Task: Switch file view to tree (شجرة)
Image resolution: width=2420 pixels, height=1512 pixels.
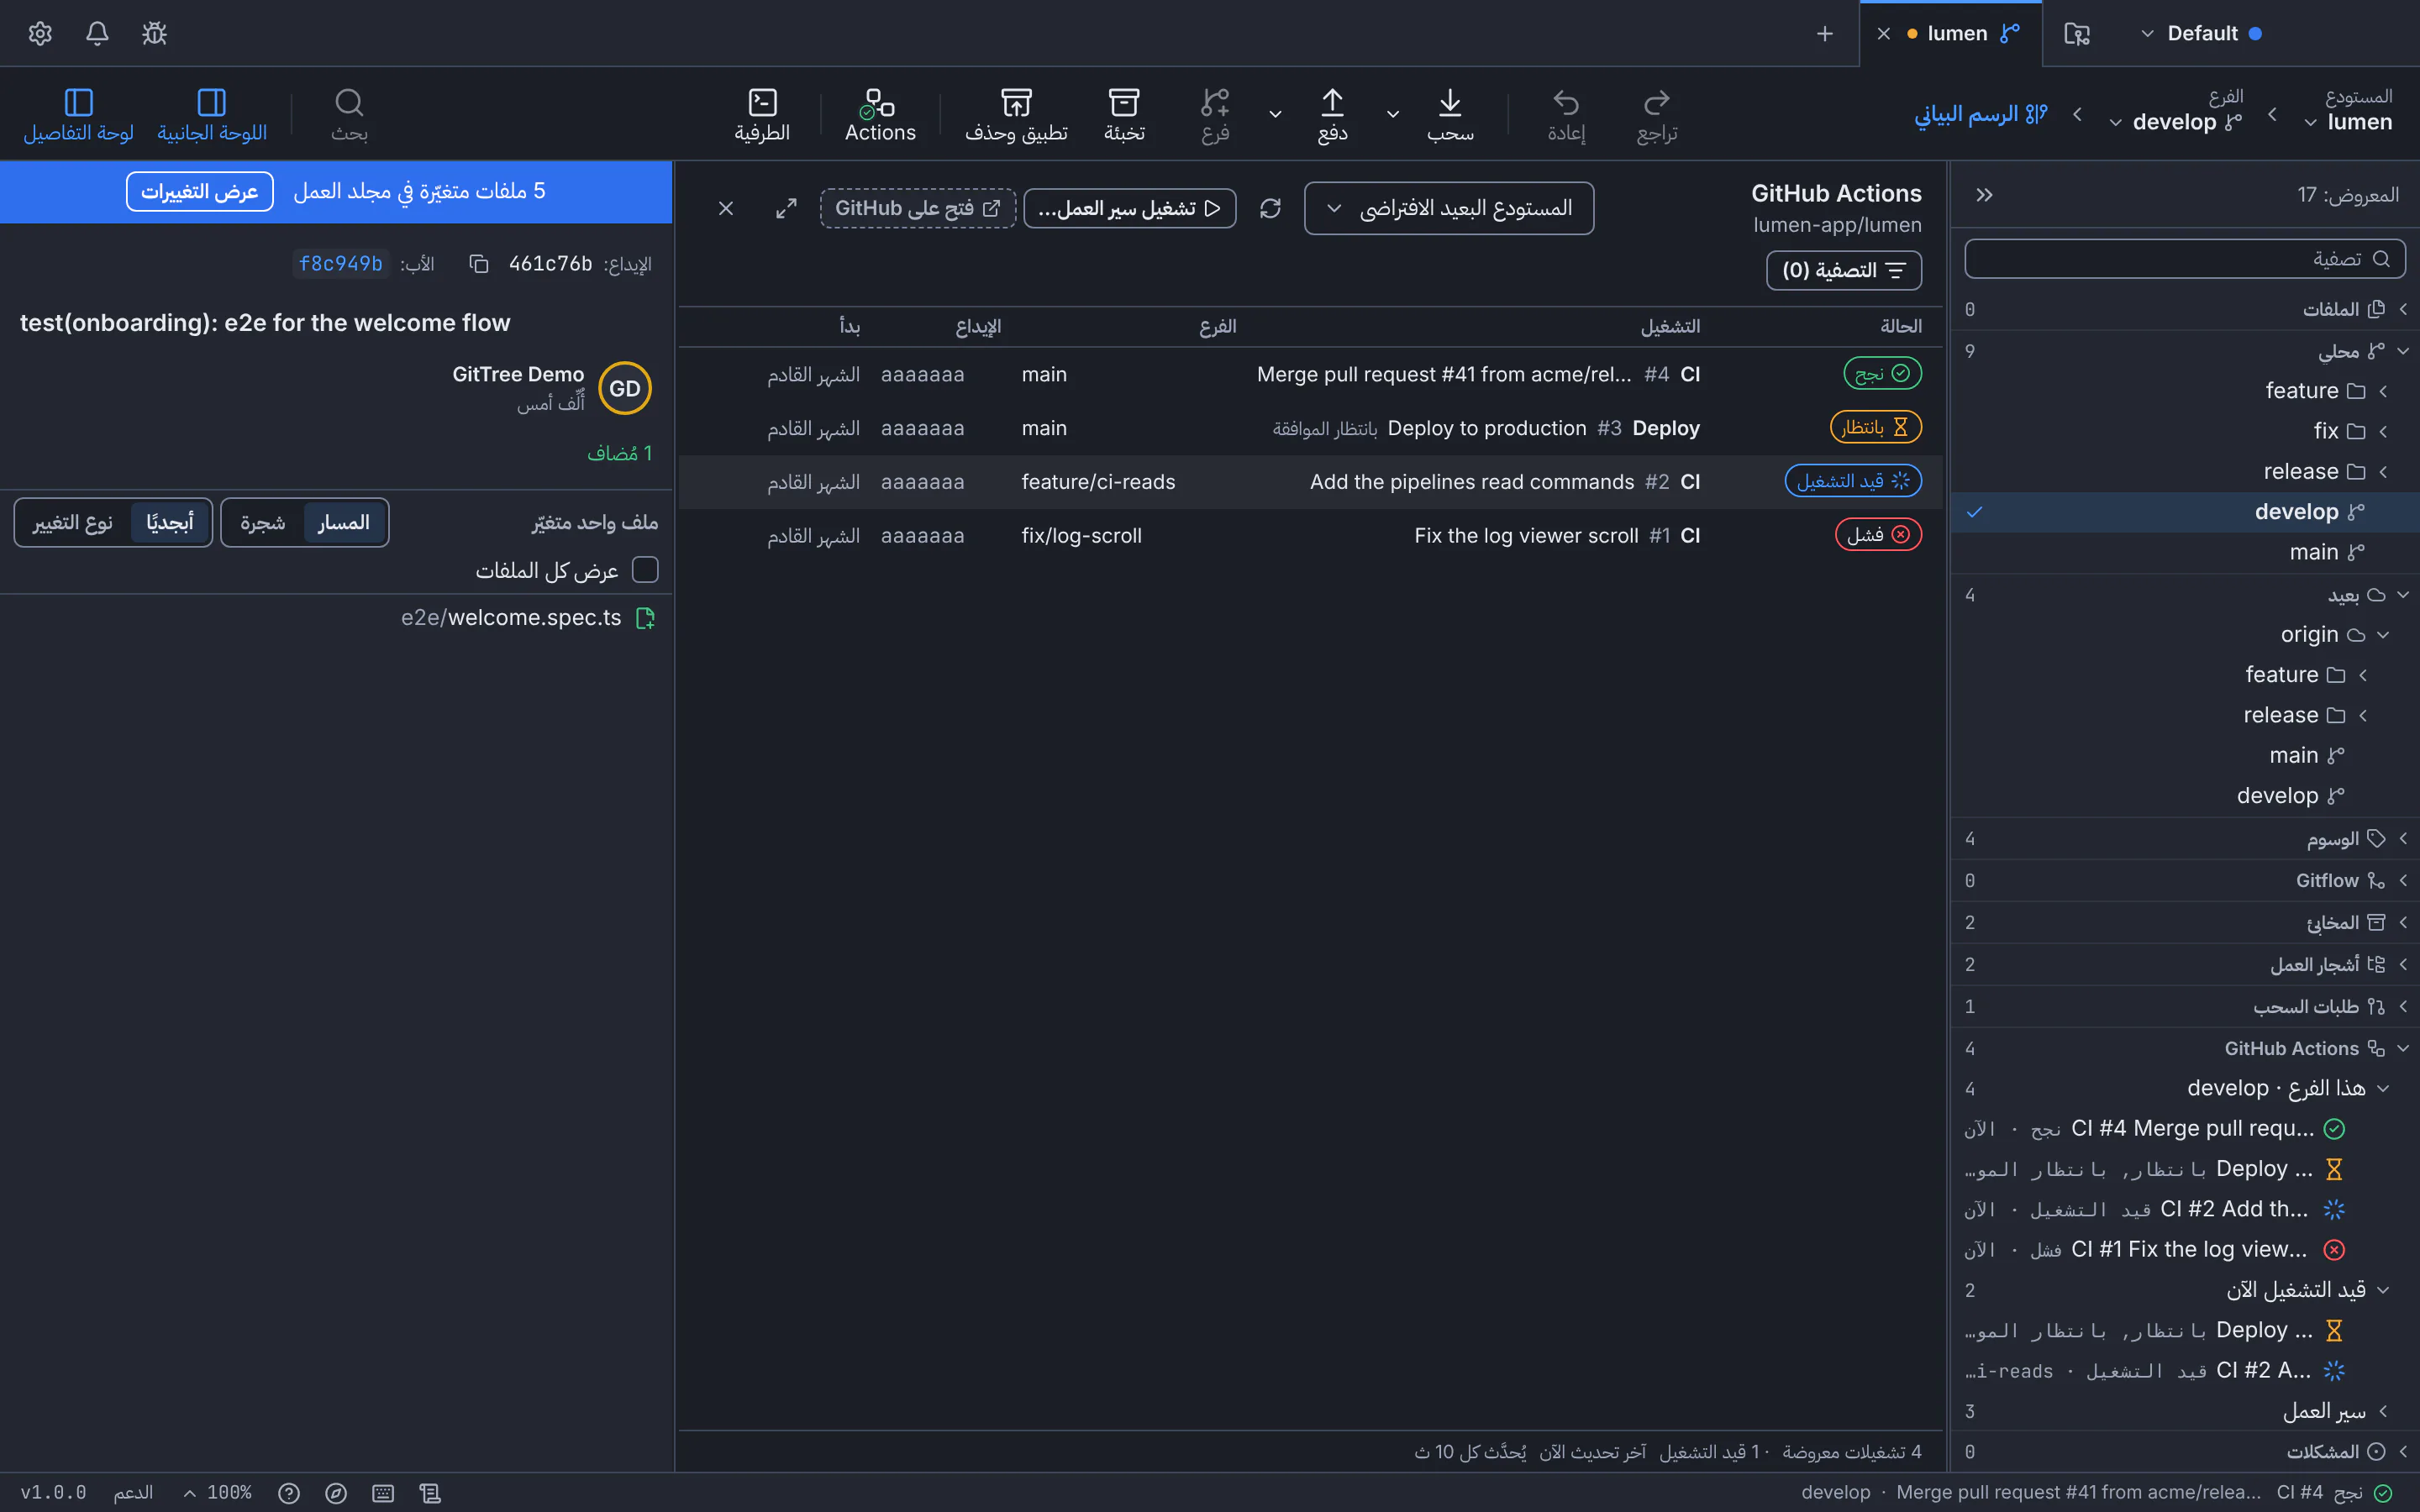Action: pyautogui.click(x=263, y=522)
